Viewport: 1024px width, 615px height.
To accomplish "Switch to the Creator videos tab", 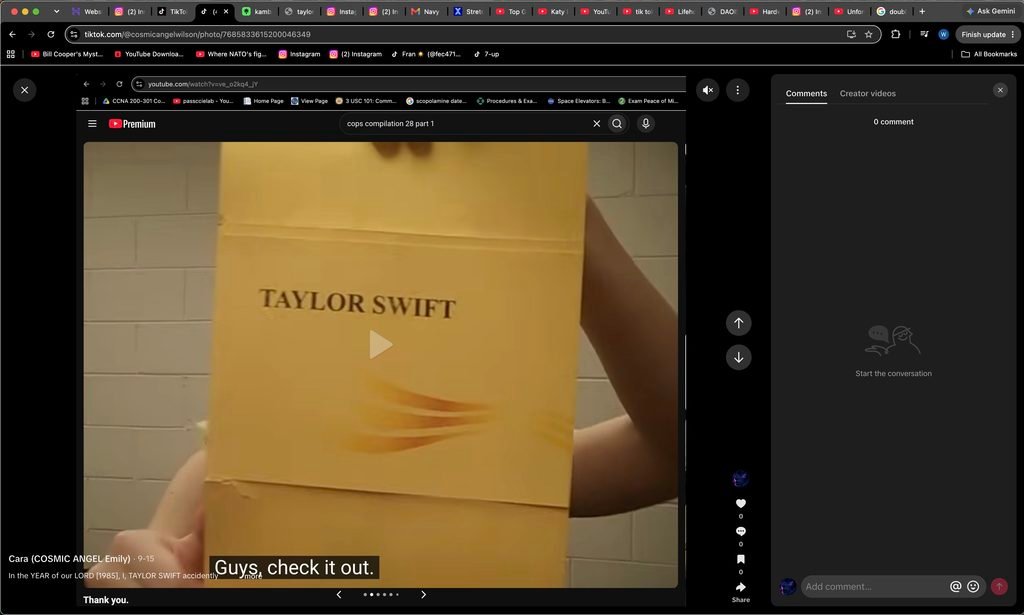I will (867, 93).
